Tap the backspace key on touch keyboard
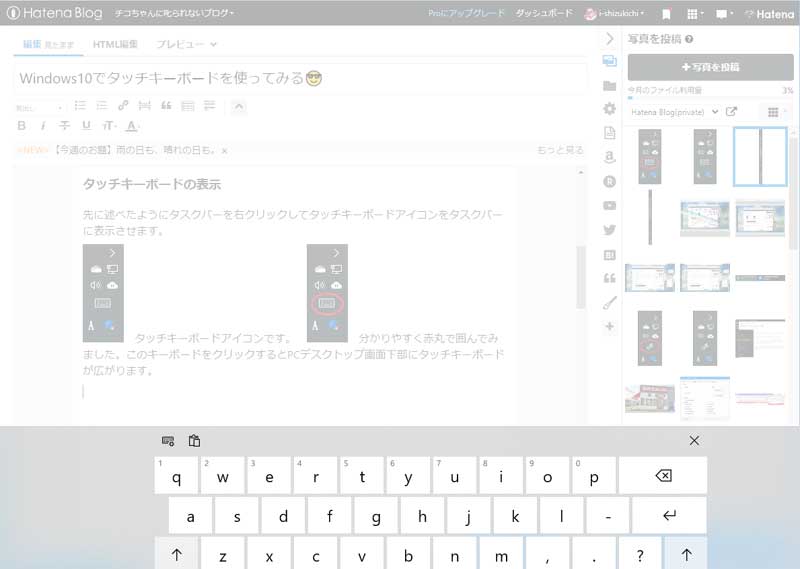Image resolution: width=800 pixels, height=569 pixels. point(663,476)
